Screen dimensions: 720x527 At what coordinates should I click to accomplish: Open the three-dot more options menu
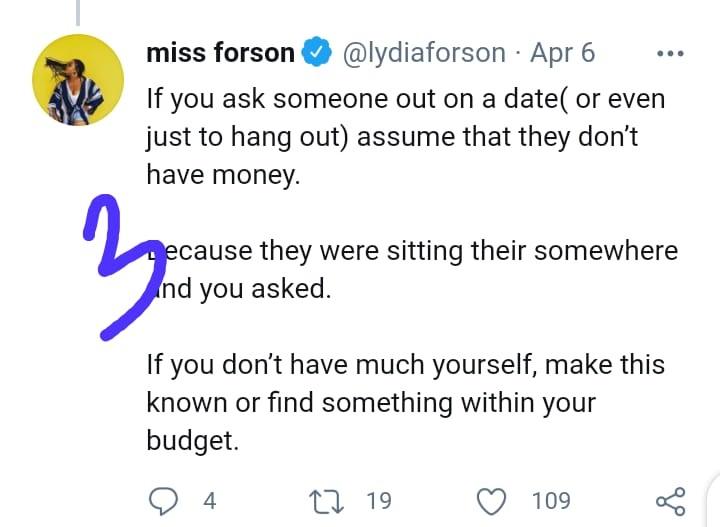tap(669, 53)
